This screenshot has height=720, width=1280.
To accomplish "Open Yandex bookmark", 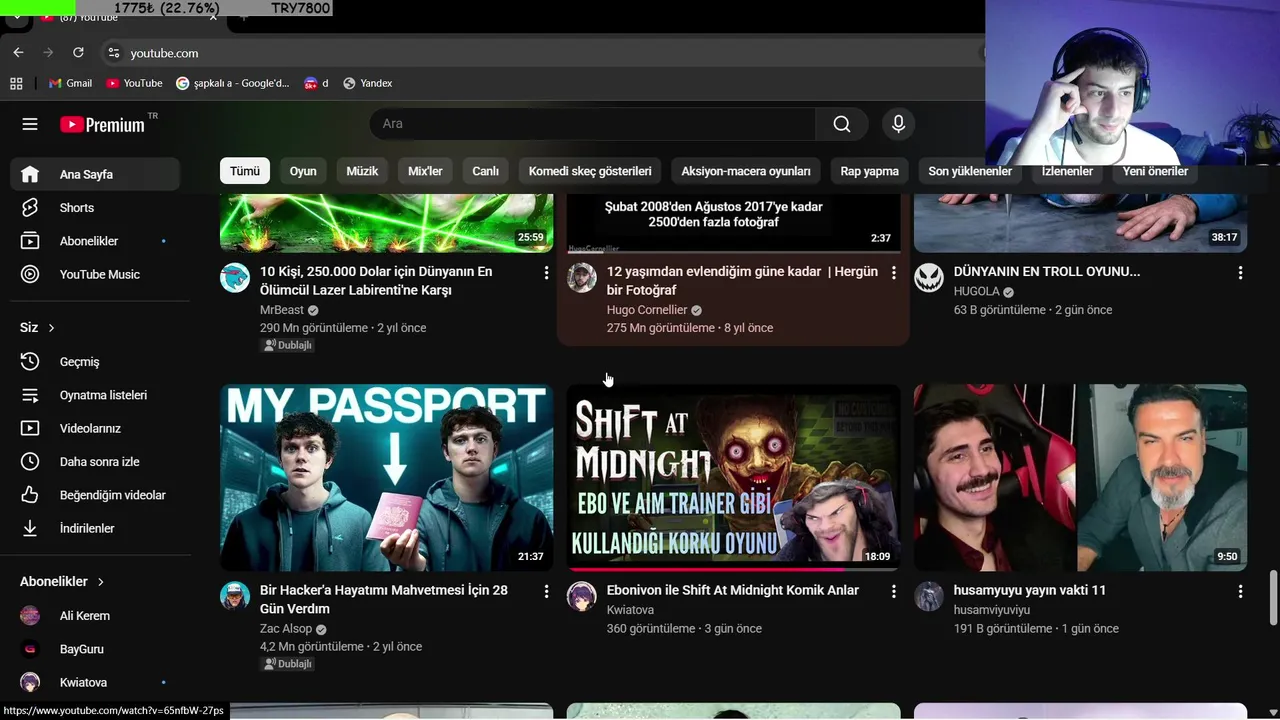I will 367,83.
